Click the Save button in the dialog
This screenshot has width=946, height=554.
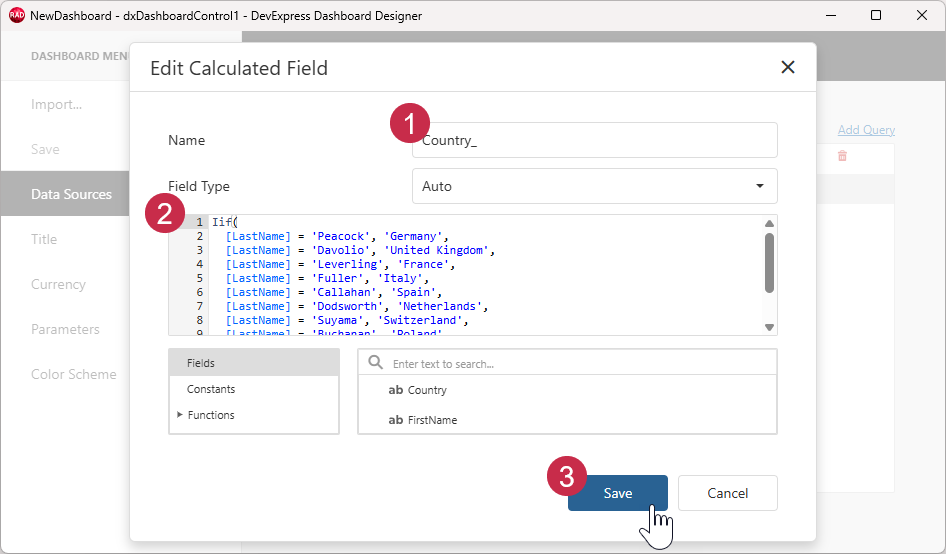(618, 493)
